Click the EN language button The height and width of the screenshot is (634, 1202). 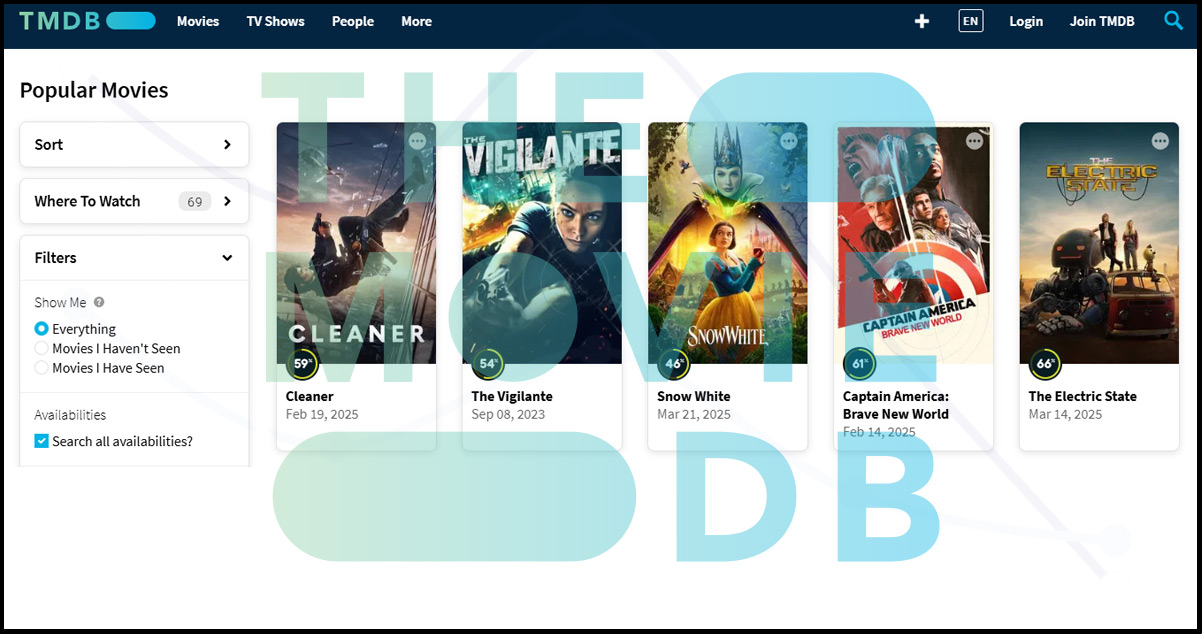(x=970, y=21)
